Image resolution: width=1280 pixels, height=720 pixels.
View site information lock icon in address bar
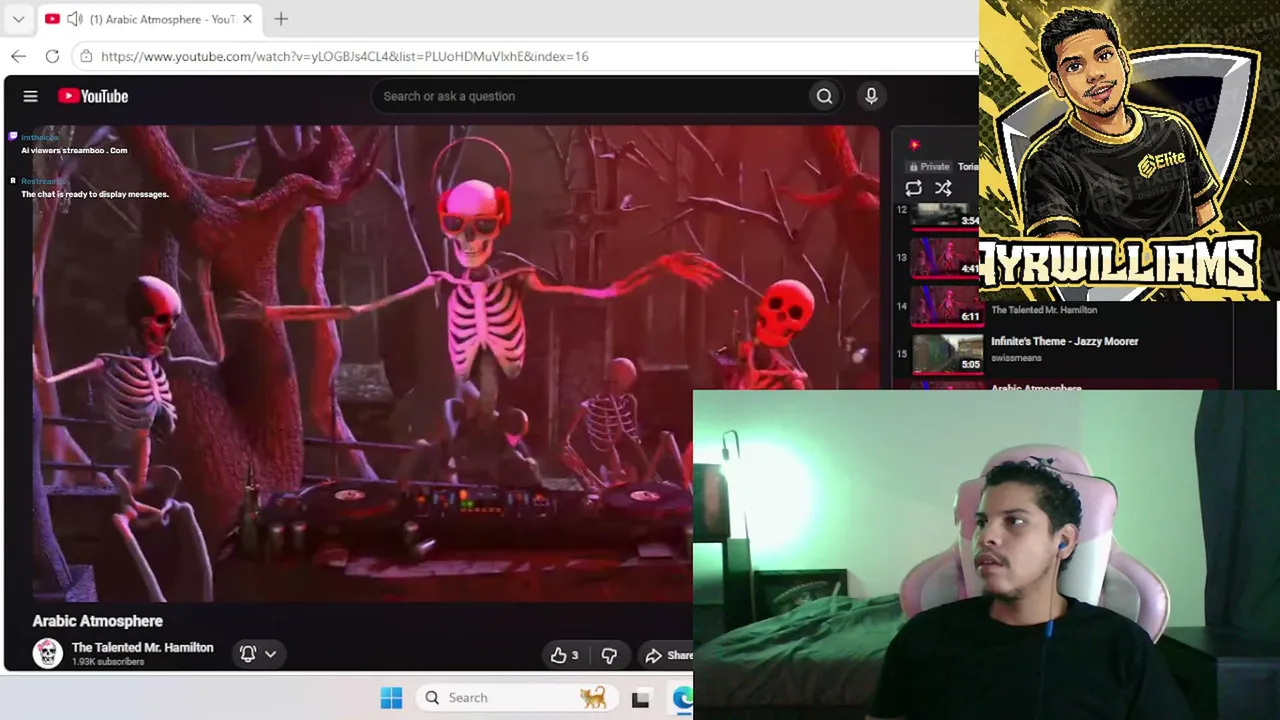(86, 56)
